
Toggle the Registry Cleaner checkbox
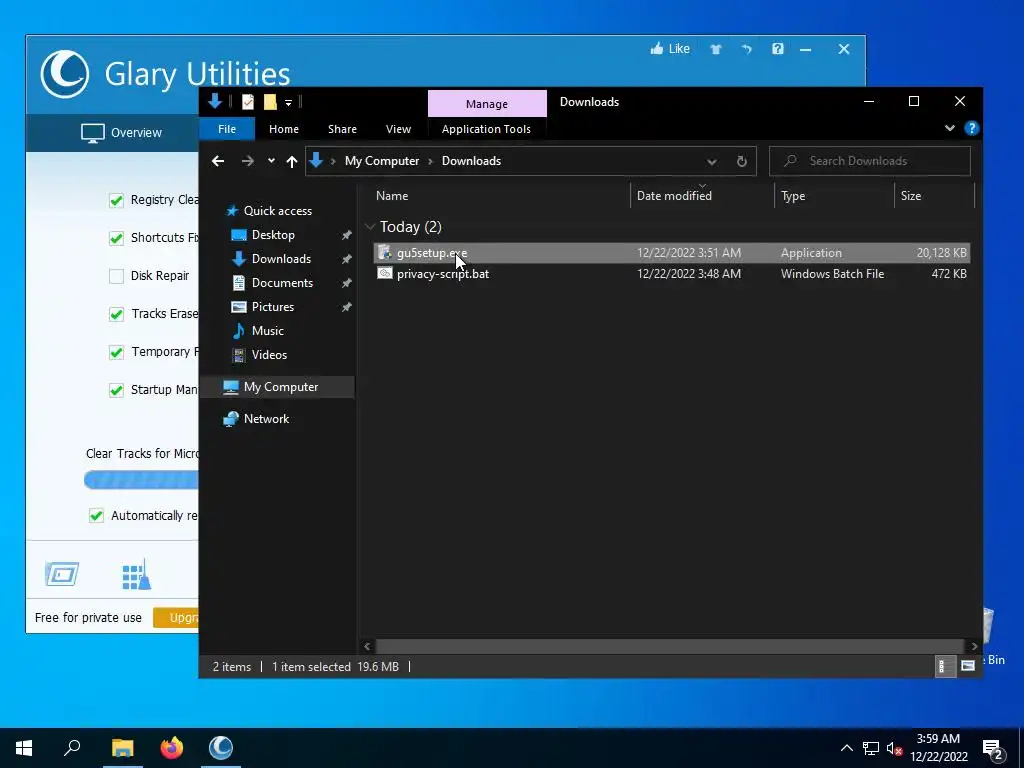pyautogui.click(x=116, y=200)
